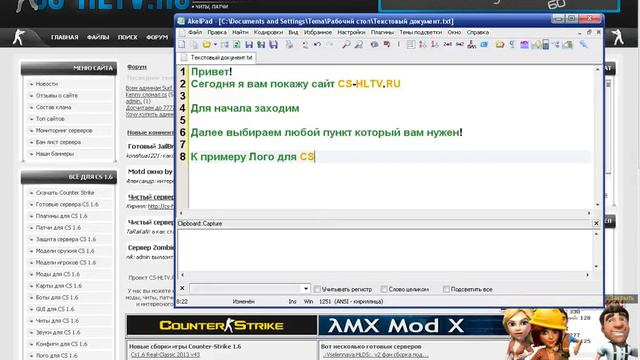Open 'Мониторинг серверов' site menu link

(x=64, y=131)
